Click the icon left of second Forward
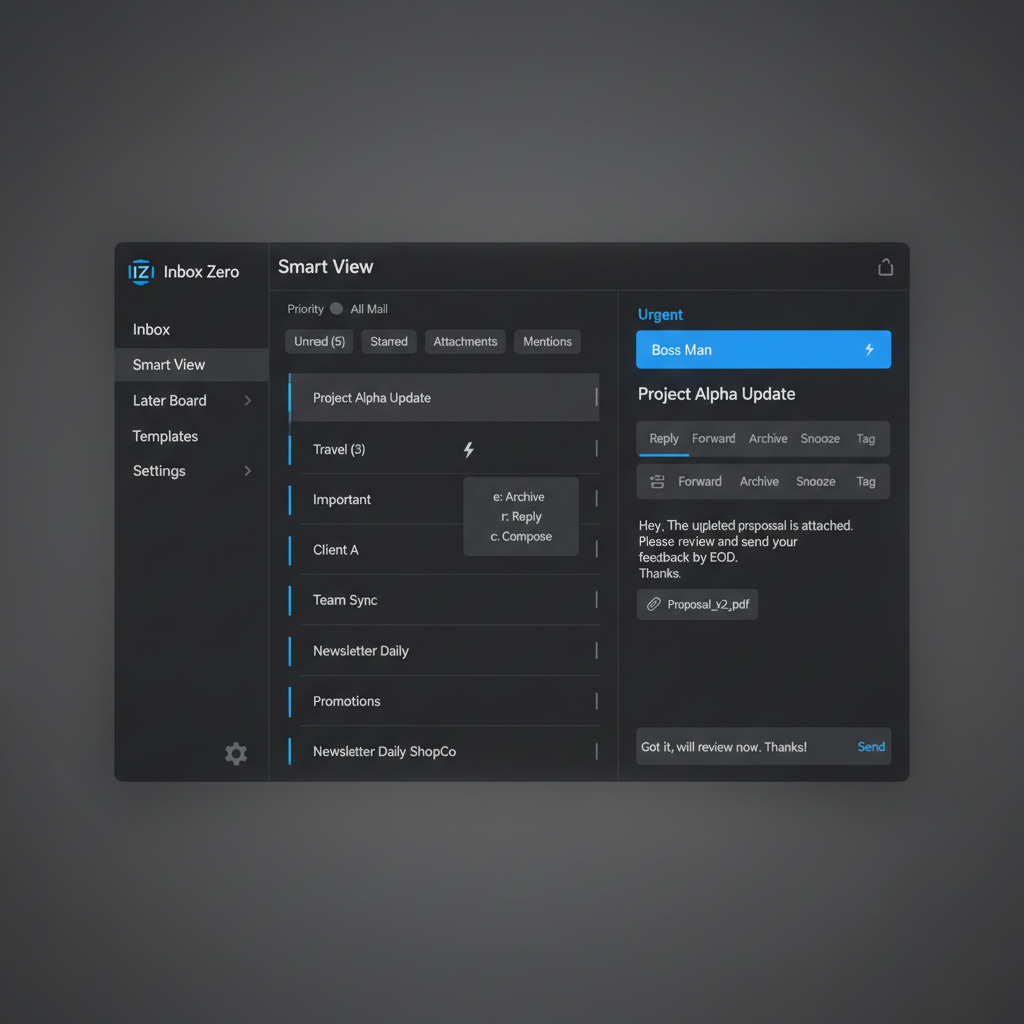Screen dimensions: 1024x1024 tap(657, 481)
